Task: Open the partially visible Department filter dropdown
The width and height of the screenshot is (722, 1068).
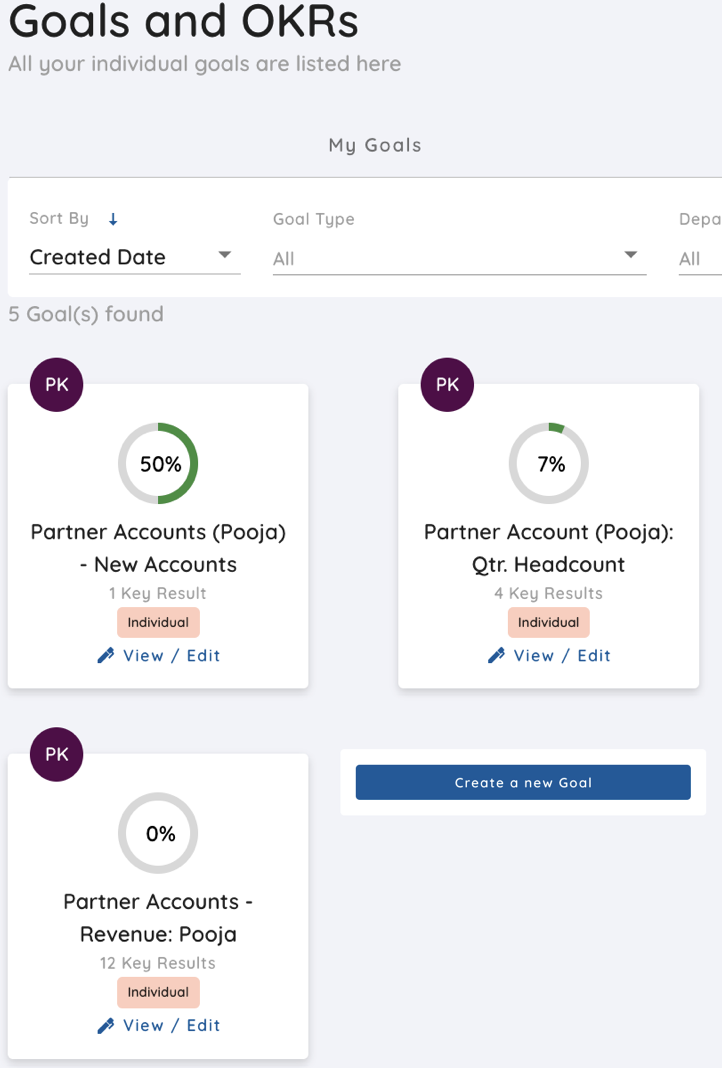Action: coord(699,259)
